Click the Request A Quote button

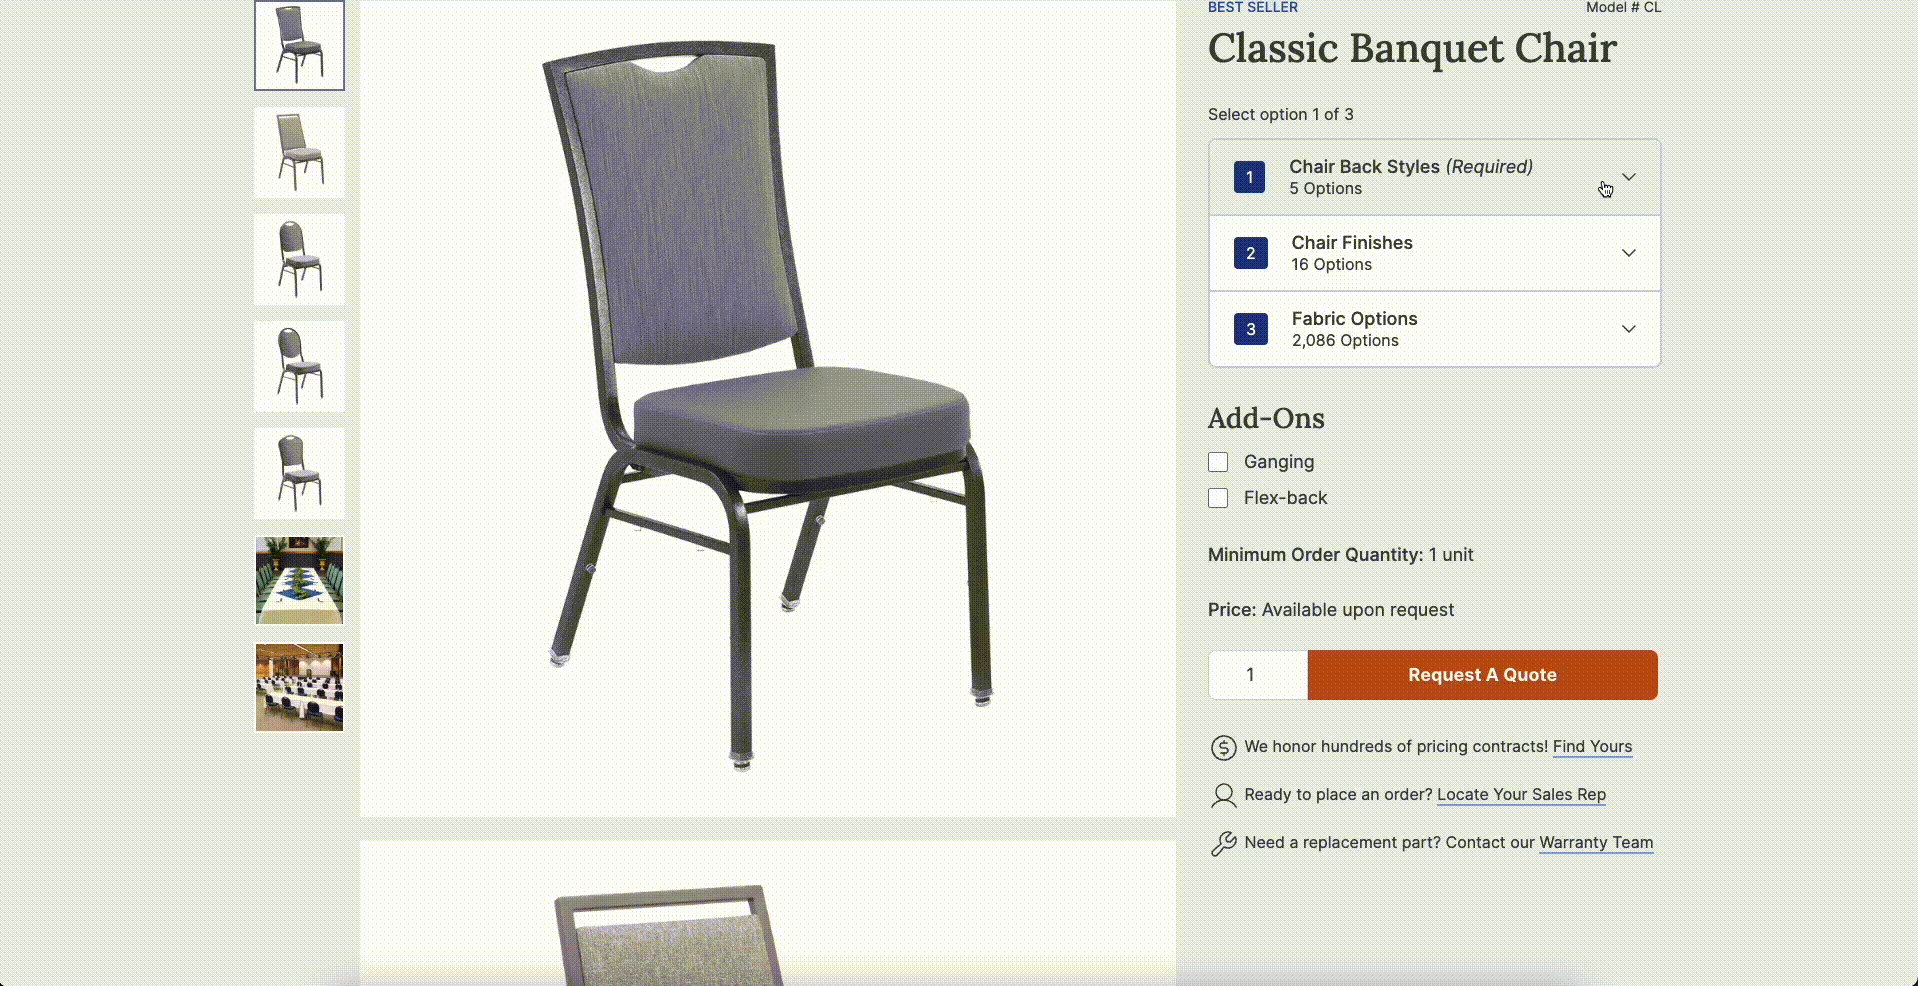[x=1482, y=675]
